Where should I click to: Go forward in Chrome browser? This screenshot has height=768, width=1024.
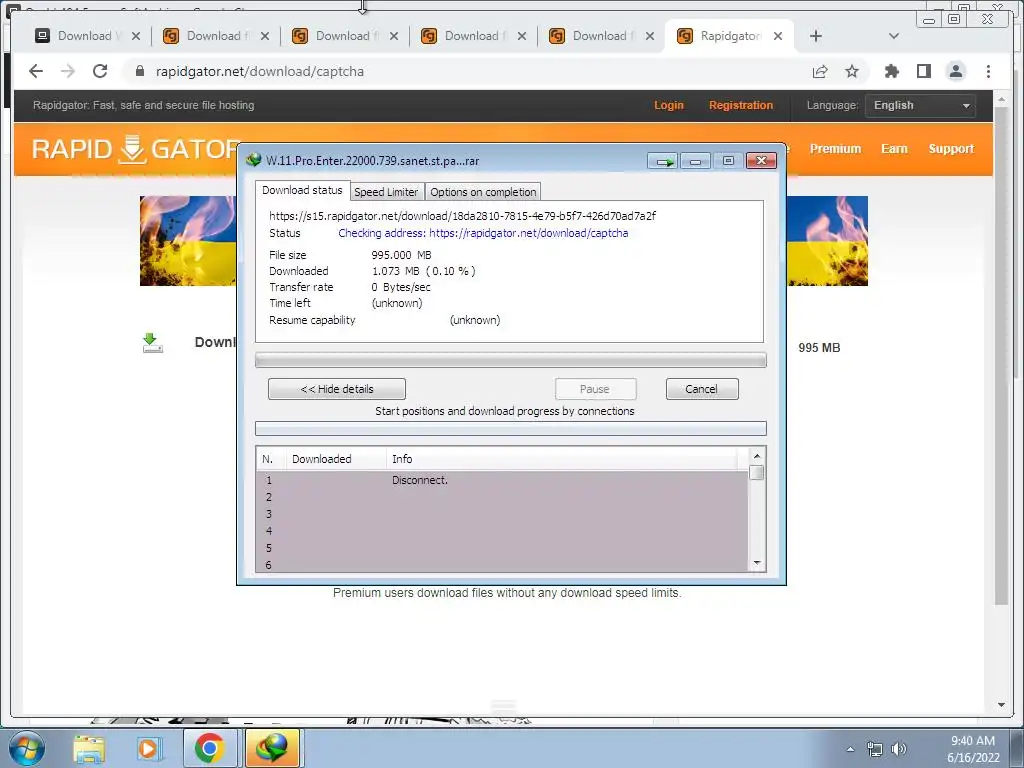(68, 71)
